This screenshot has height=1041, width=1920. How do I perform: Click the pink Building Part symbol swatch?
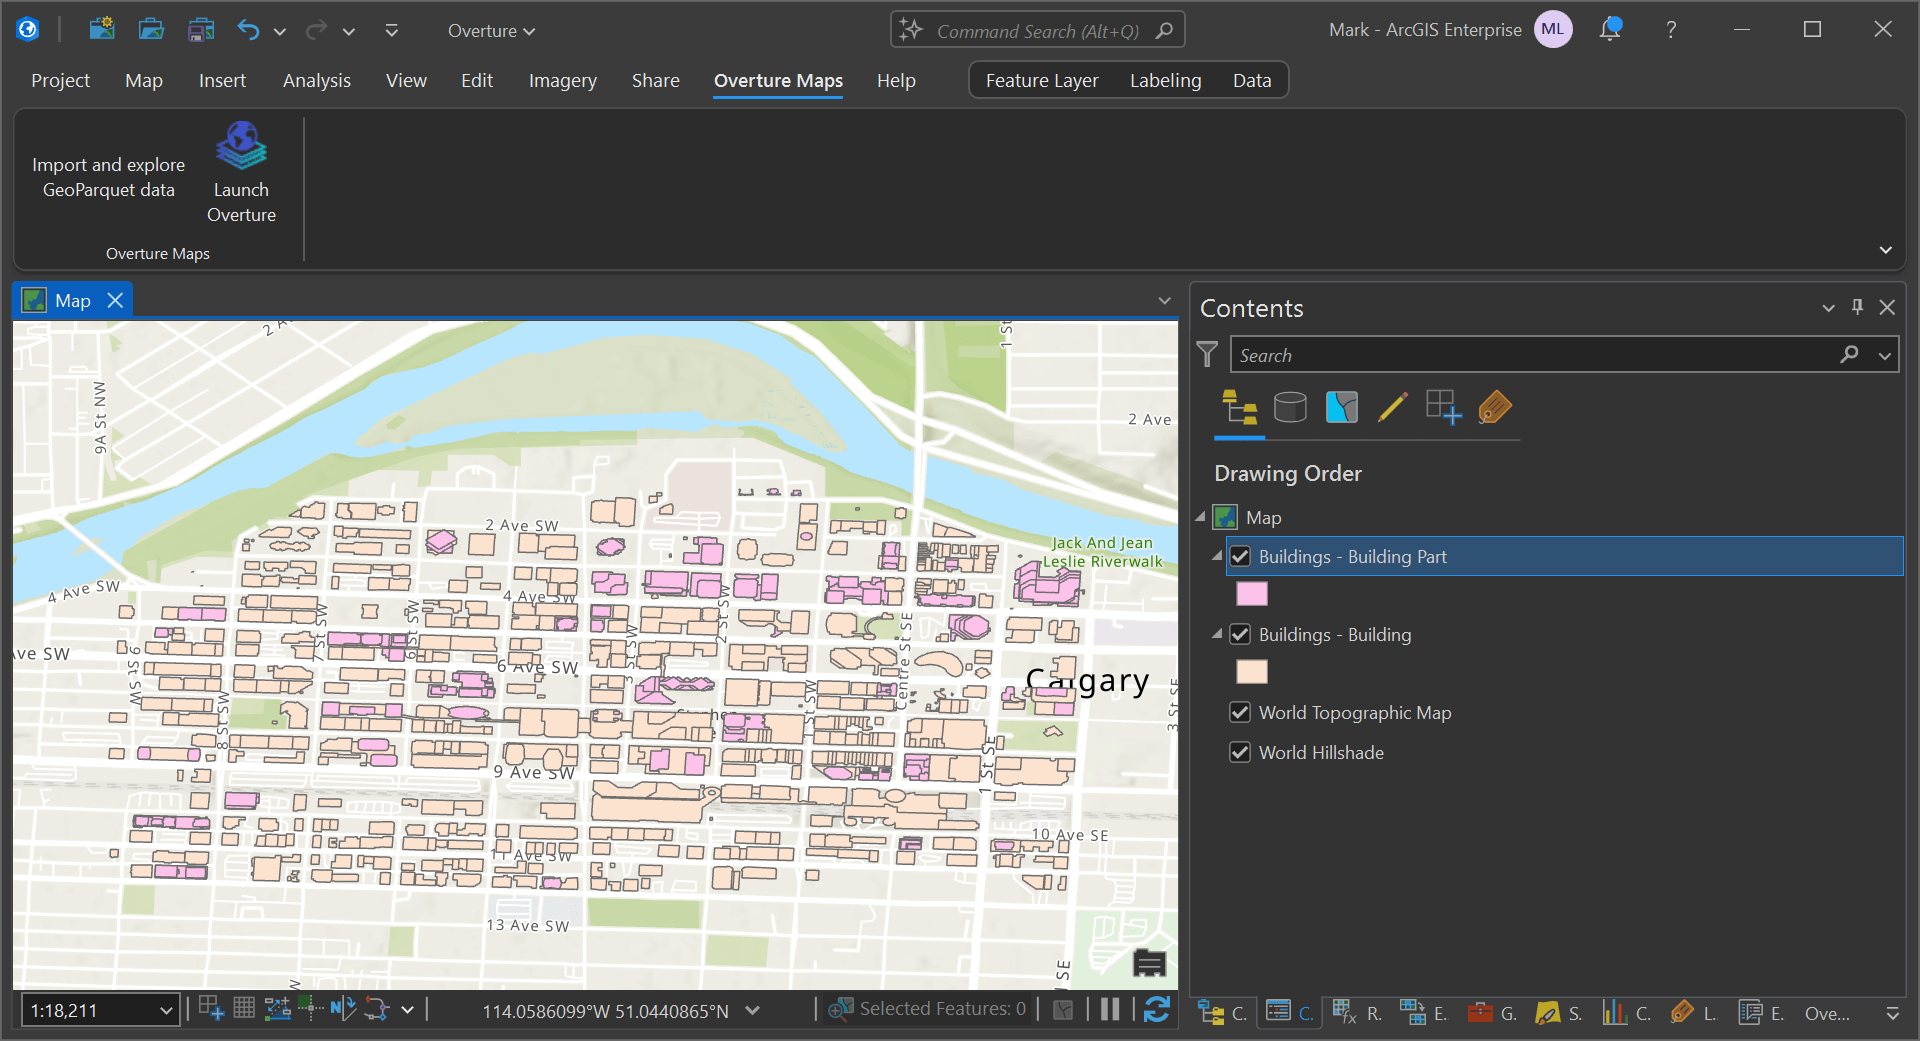tap(1252, 594)
